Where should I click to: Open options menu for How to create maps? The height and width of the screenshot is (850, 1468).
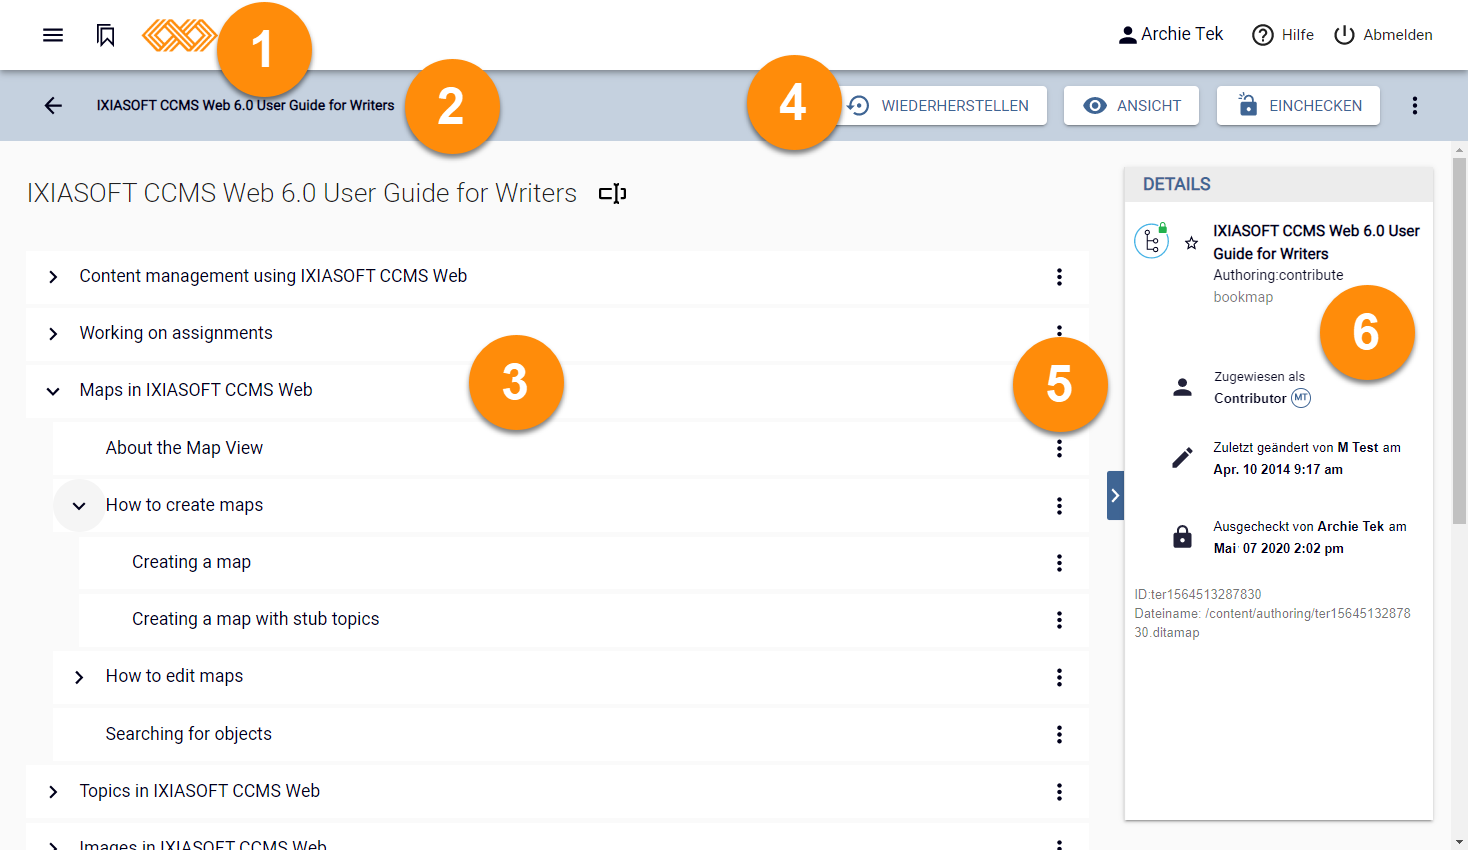pos(1059,506)
